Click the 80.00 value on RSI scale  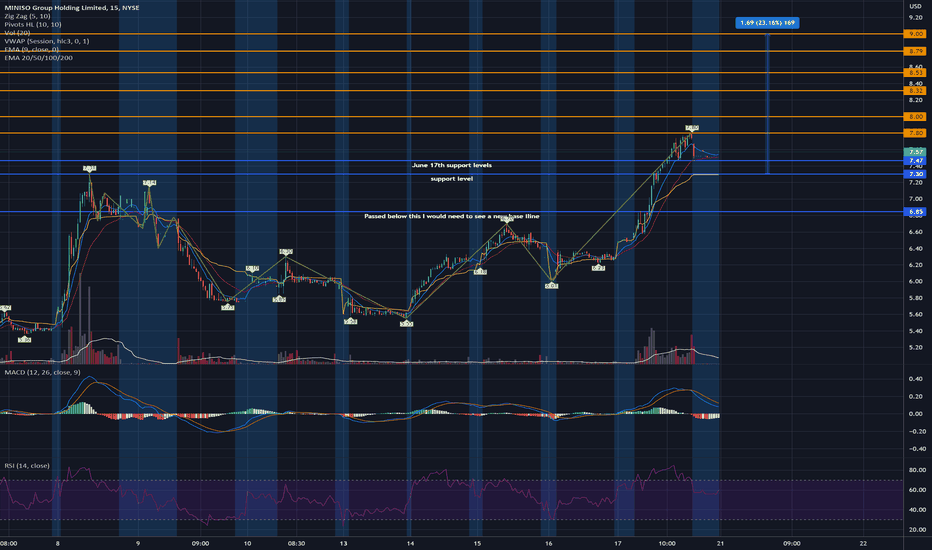click(x=917, y=470)
